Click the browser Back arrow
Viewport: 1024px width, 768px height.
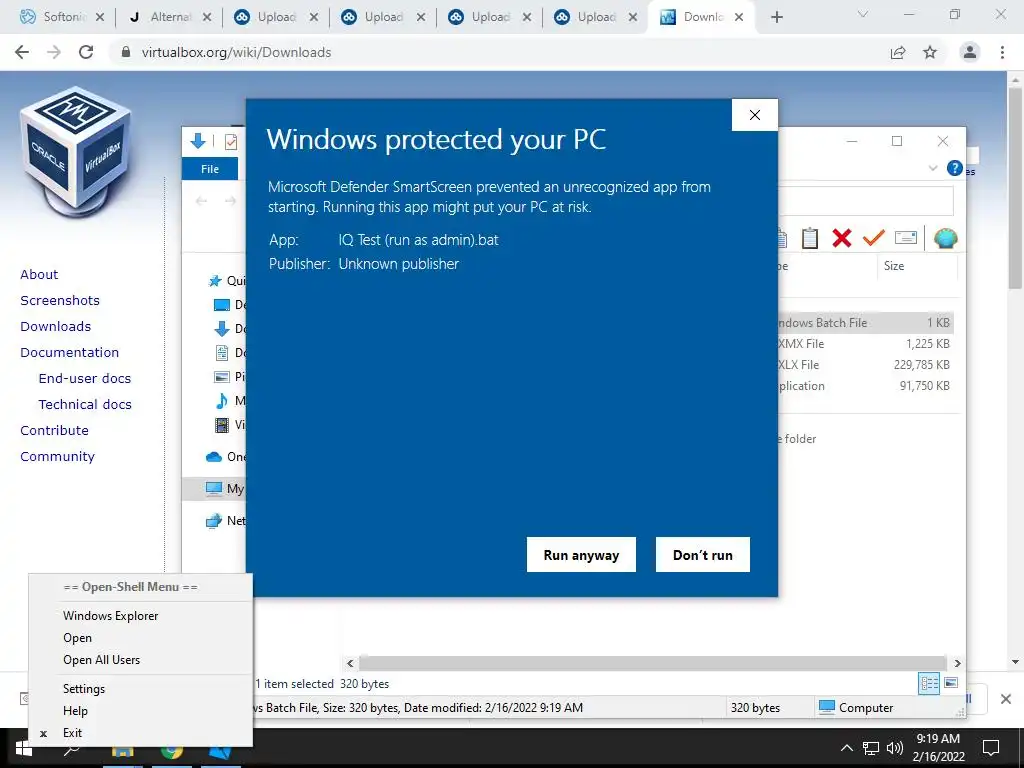(x=22, y=52)
